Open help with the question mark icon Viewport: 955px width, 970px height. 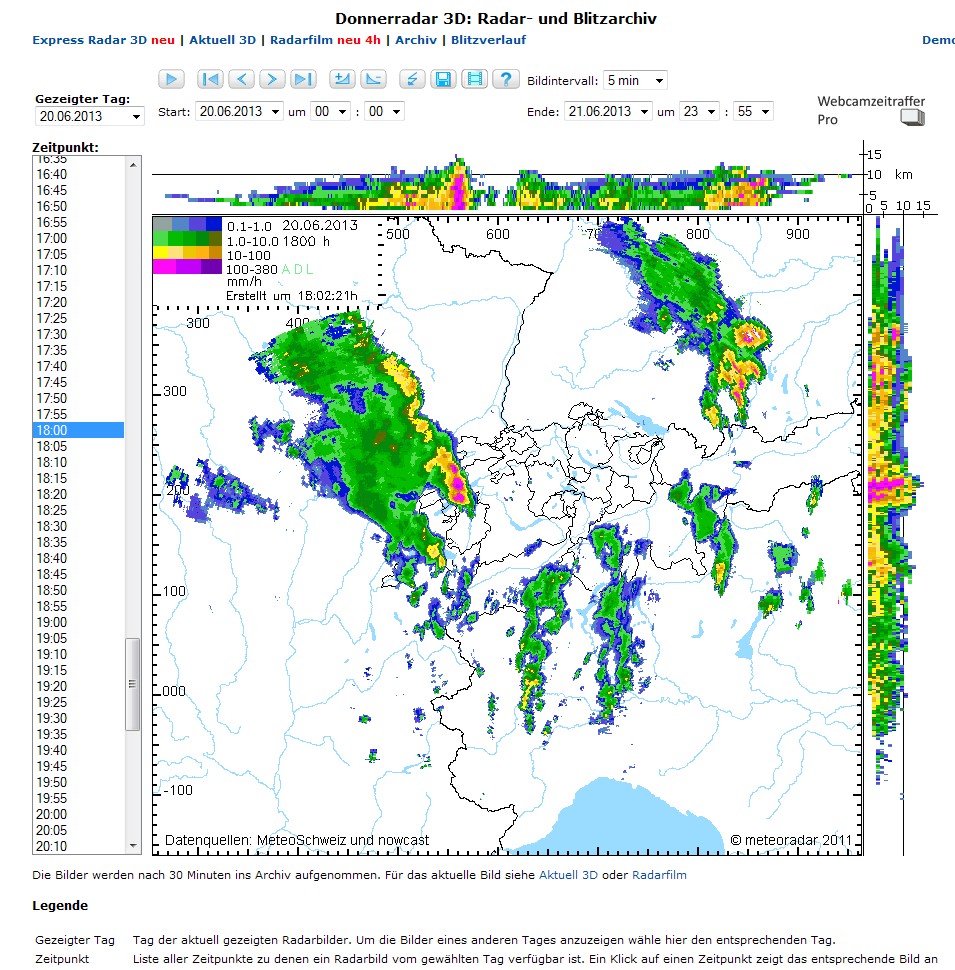[505, 79]
